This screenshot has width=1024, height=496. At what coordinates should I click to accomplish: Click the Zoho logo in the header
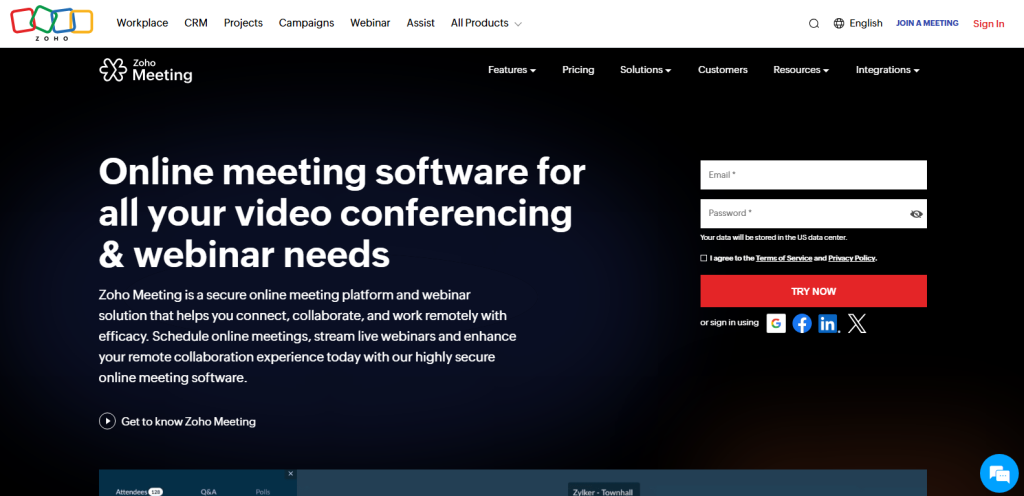pyautogui.click(x=52, y=23)
